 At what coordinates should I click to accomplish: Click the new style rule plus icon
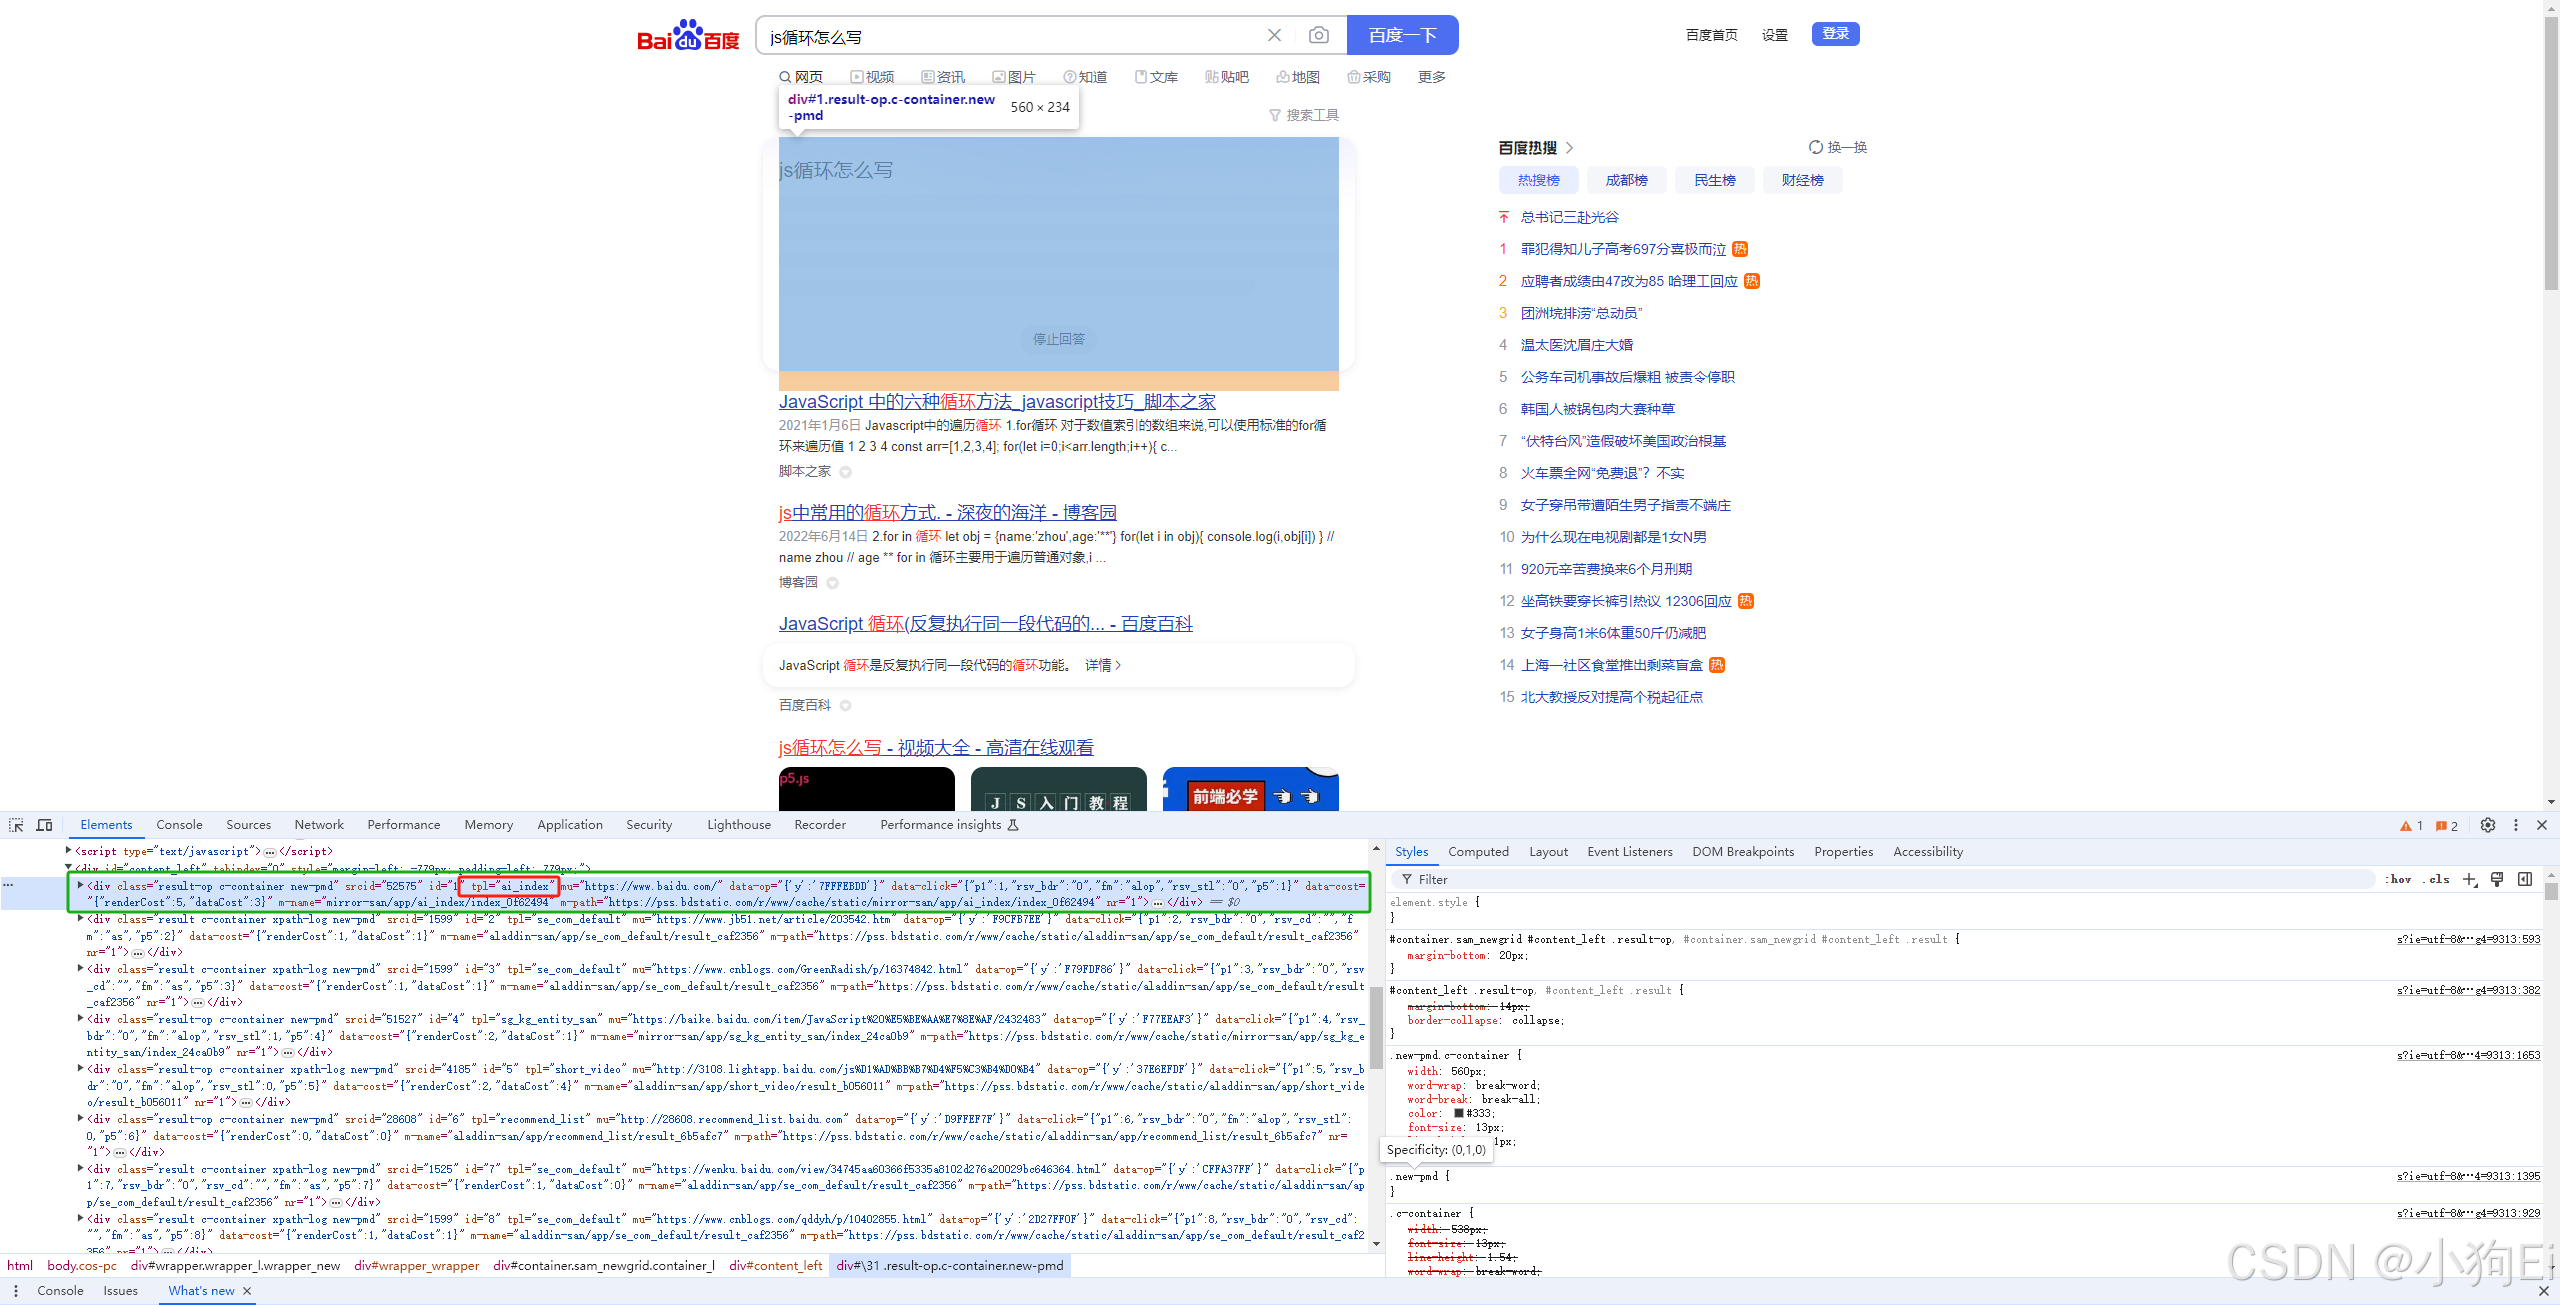tap(2469, 879)
